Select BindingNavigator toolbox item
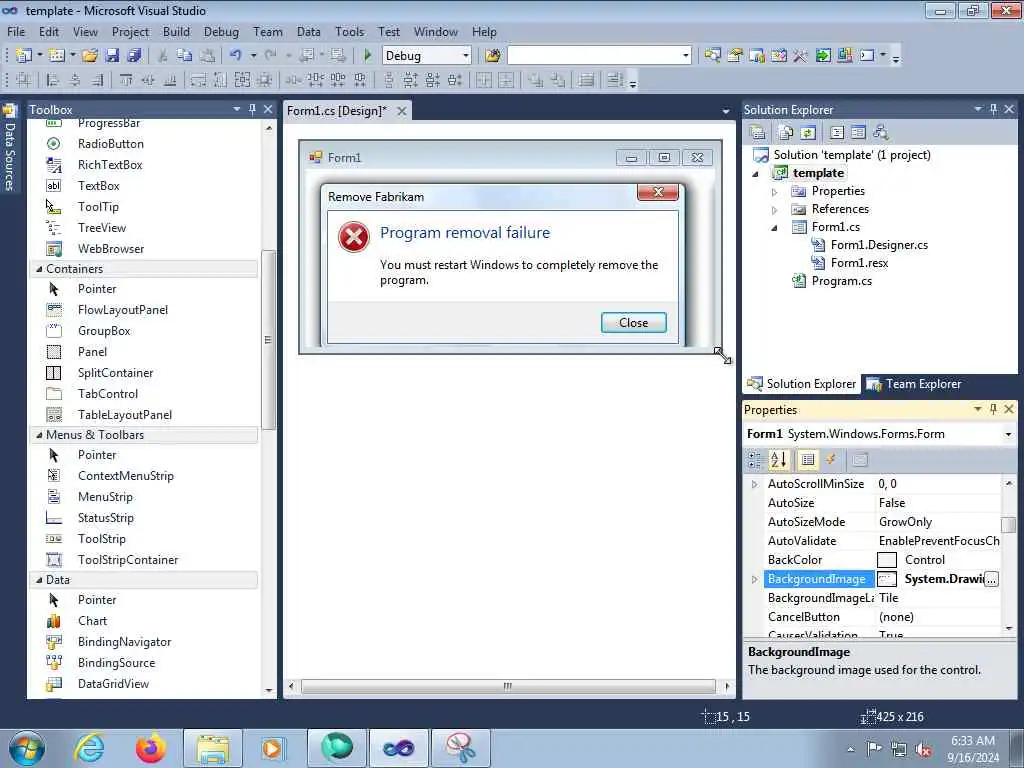This screenshot has height=768, width=1024. (x=124, y=641)
